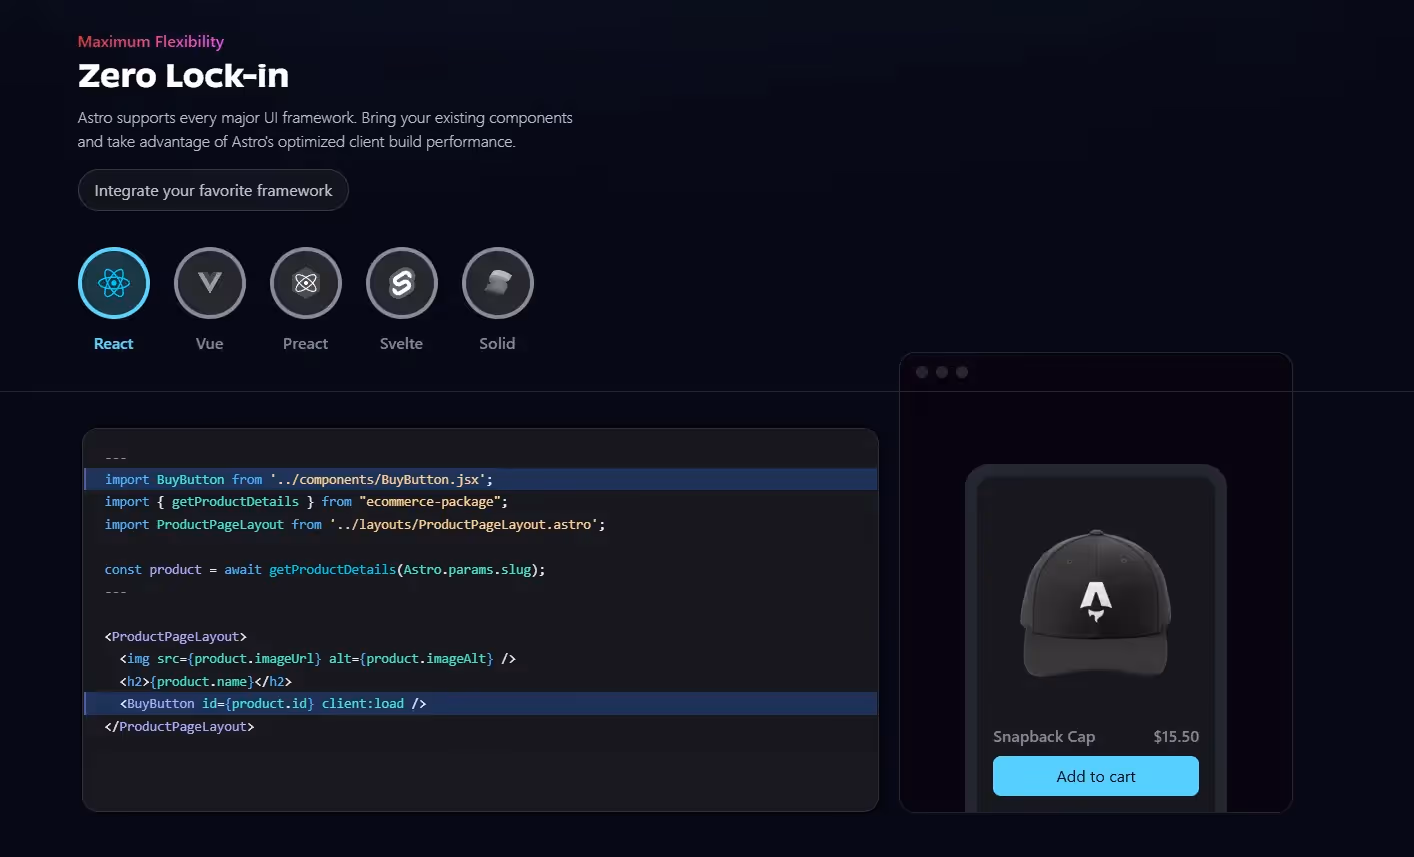
Task: Select the Preact framework icon
Action: click(305, 283)
